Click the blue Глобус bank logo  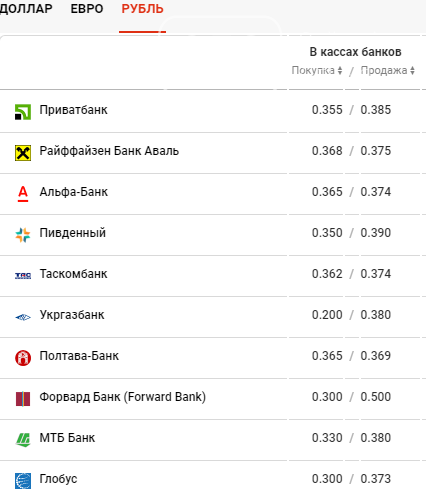(23, 481)
